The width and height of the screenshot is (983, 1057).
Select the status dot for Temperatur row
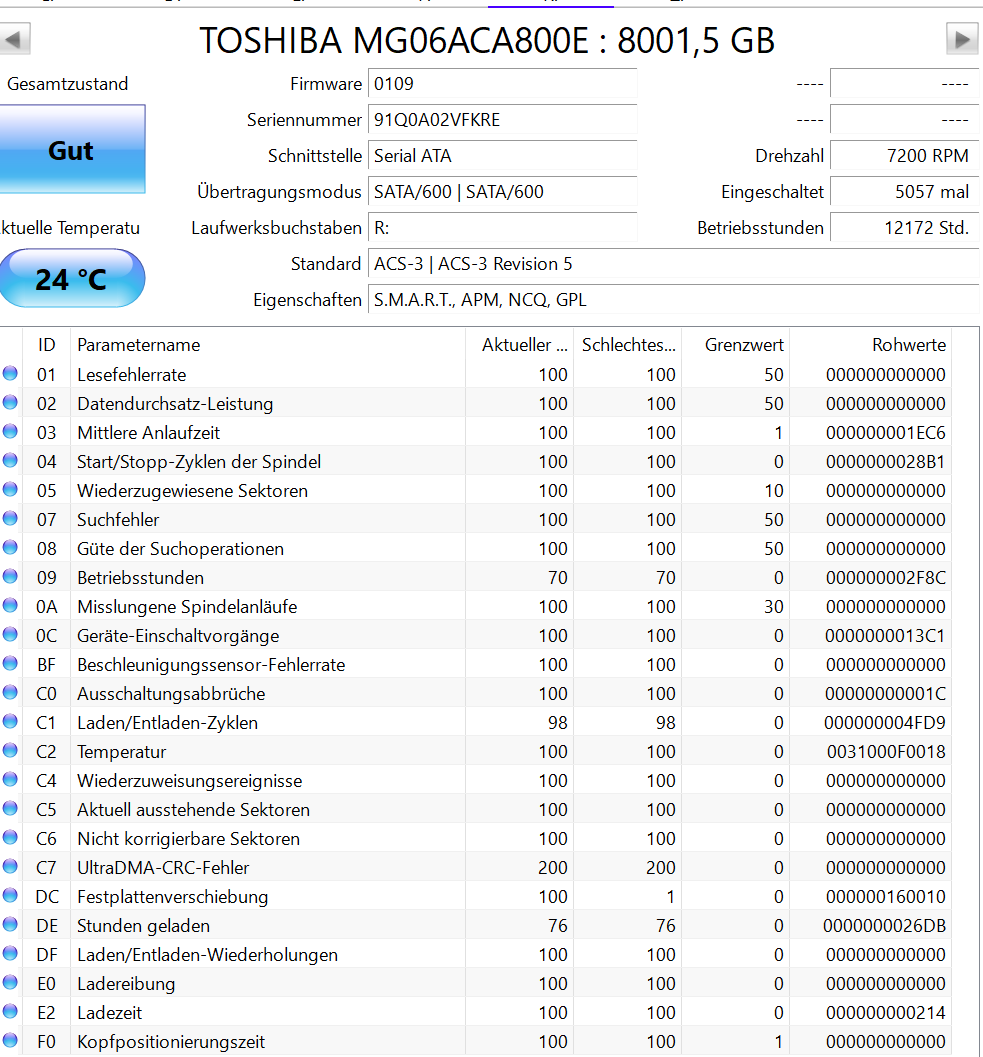coord(10,750)
